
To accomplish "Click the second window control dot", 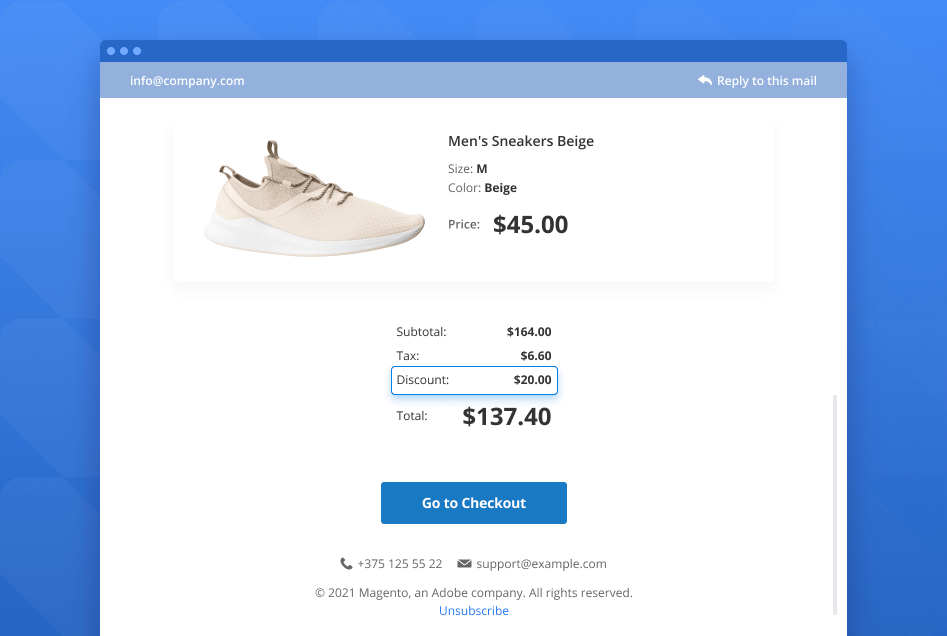I will (x=124, y=51).
